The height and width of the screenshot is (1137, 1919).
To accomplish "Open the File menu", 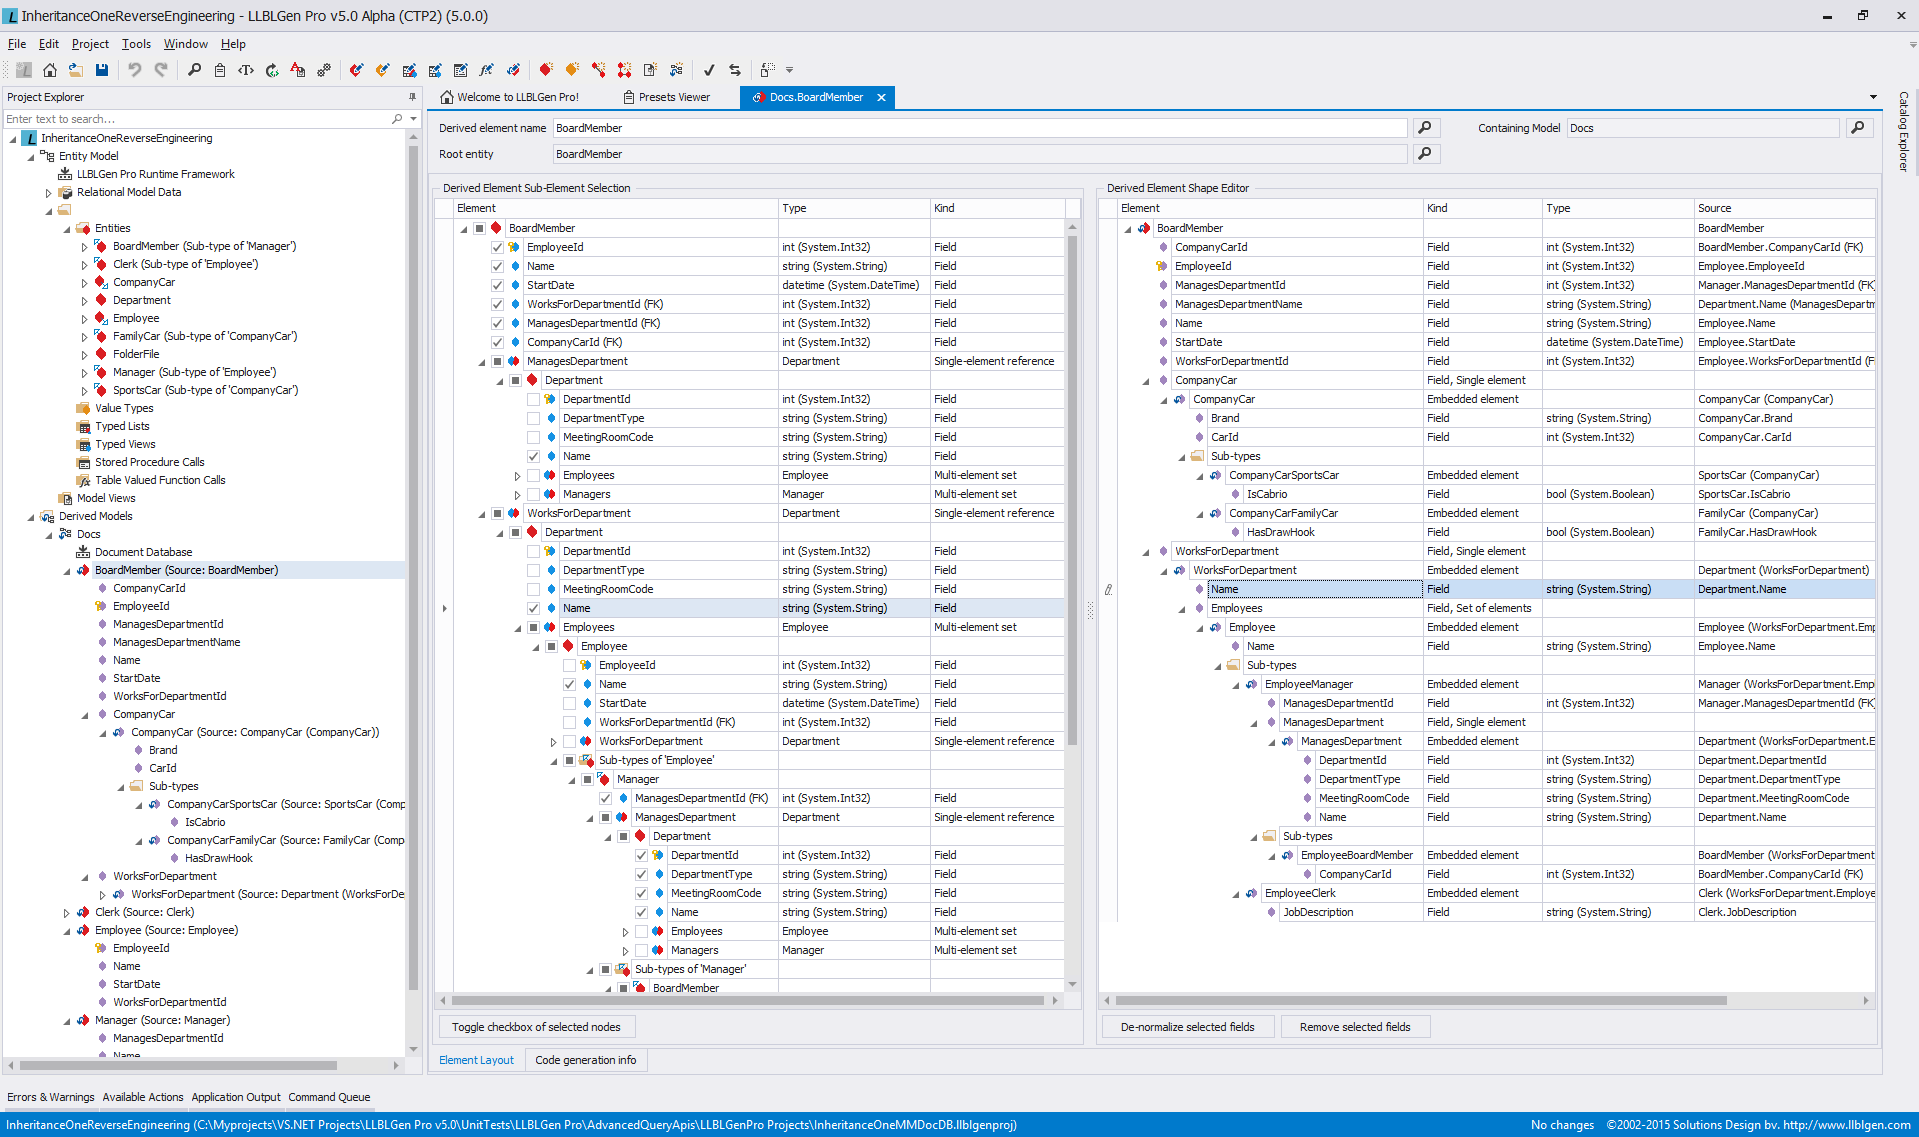I will click(17, 44).
